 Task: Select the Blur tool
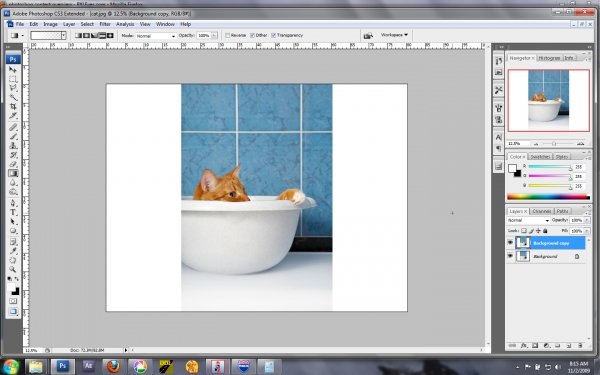[13, 183]
